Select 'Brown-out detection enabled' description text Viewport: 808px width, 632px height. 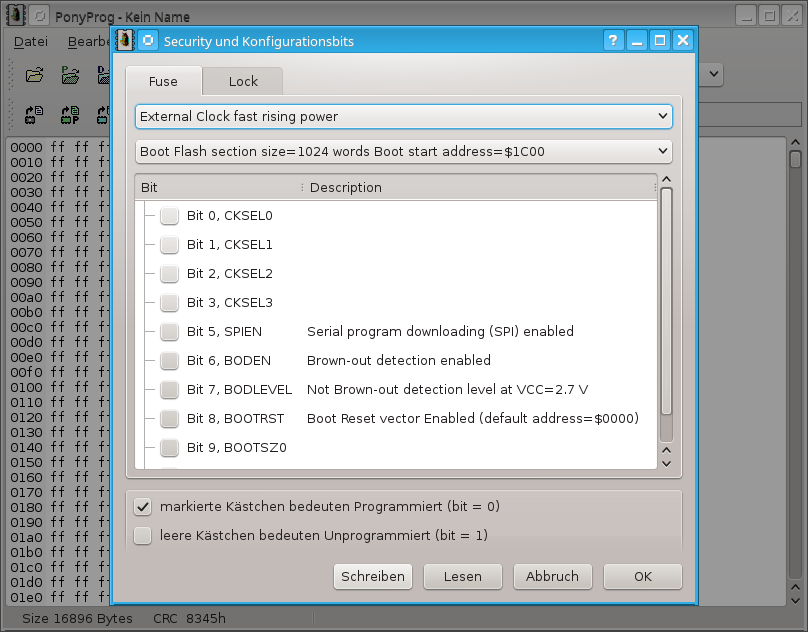point(399,360)
